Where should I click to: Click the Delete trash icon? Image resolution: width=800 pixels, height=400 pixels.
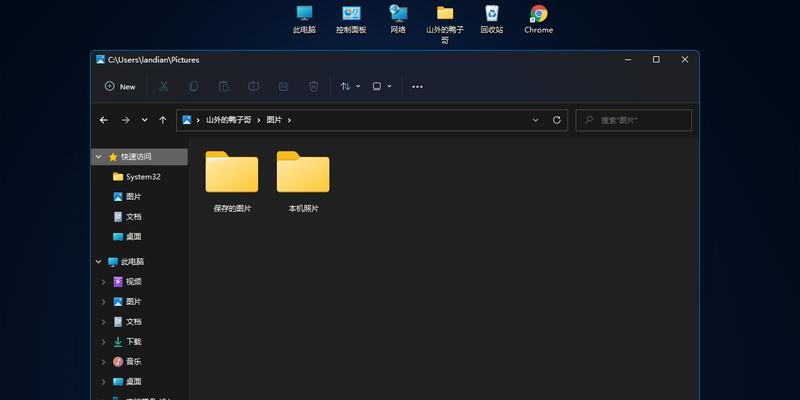[x=314, y=87]
